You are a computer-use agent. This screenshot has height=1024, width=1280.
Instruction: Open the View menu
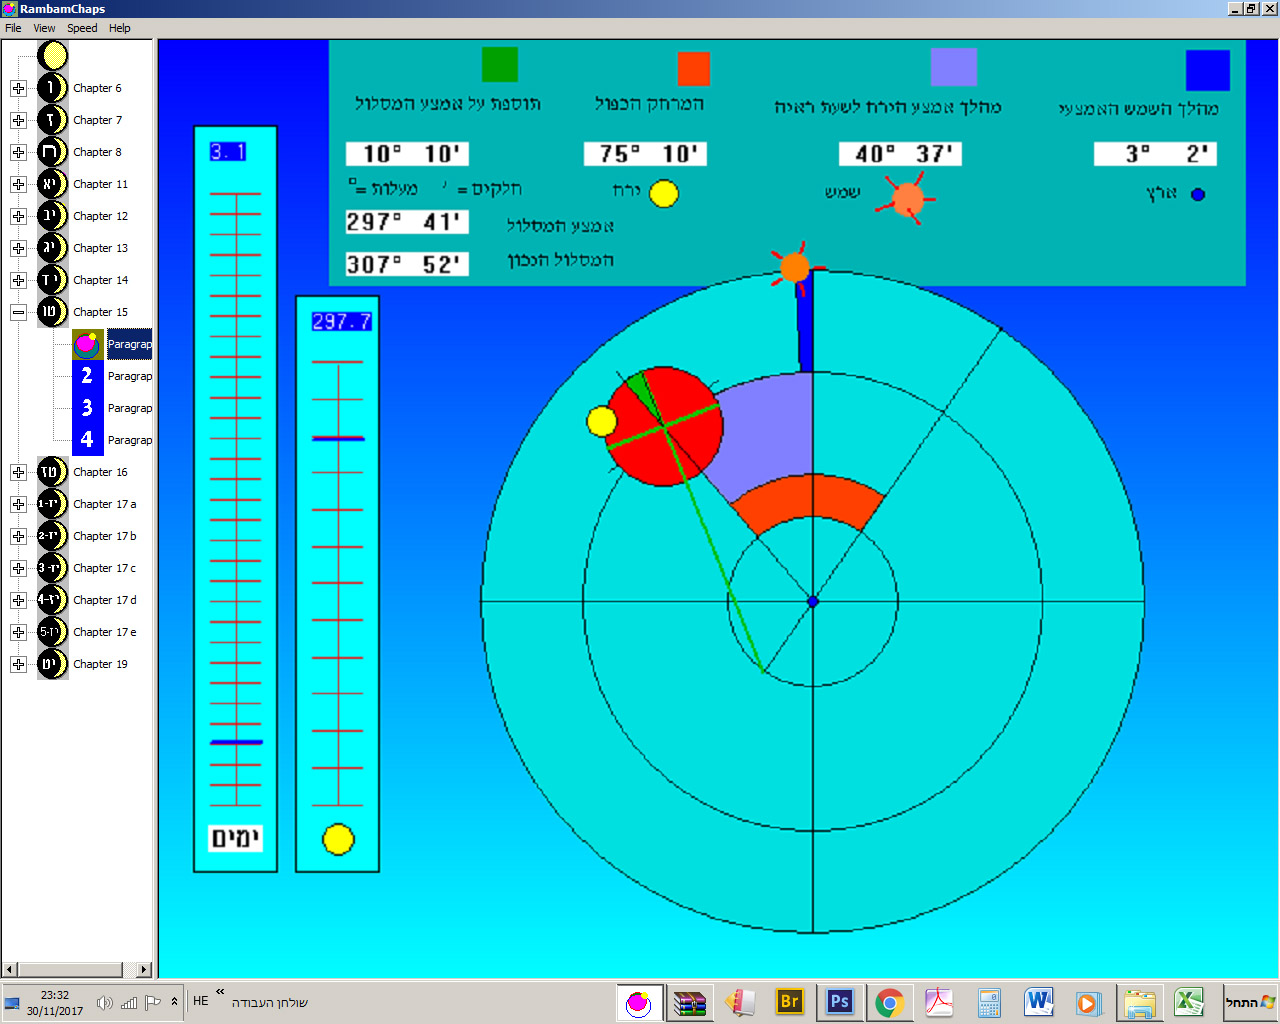[x=44, y=28]
